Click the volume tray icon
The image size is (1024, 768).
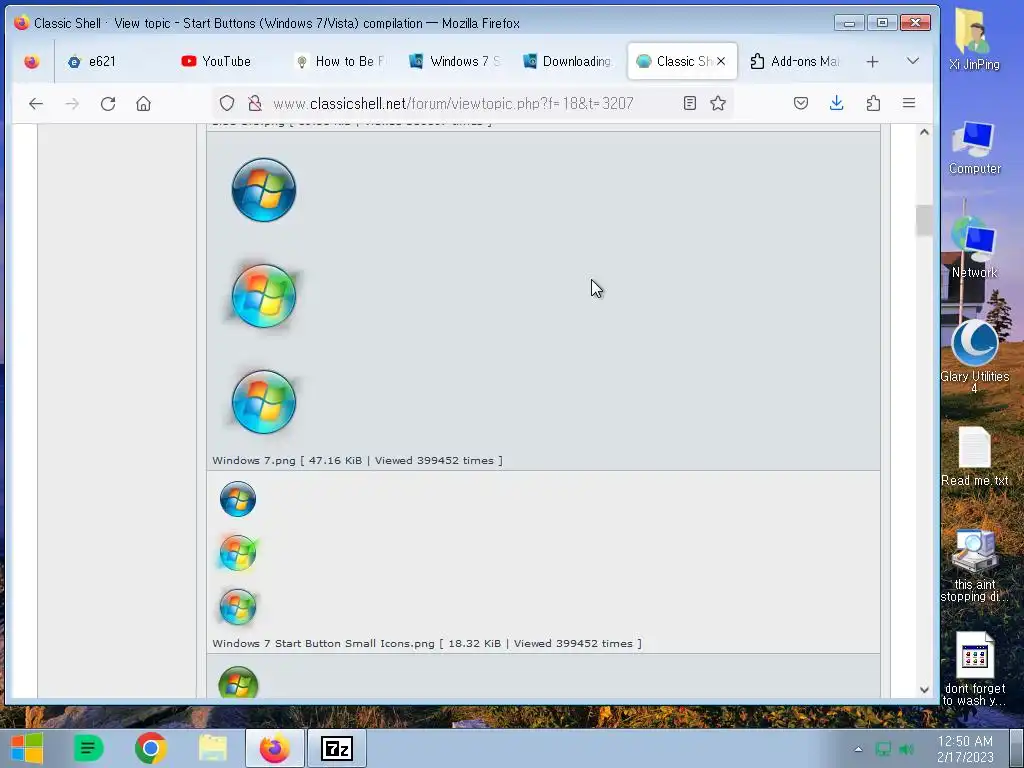point(906,749)
